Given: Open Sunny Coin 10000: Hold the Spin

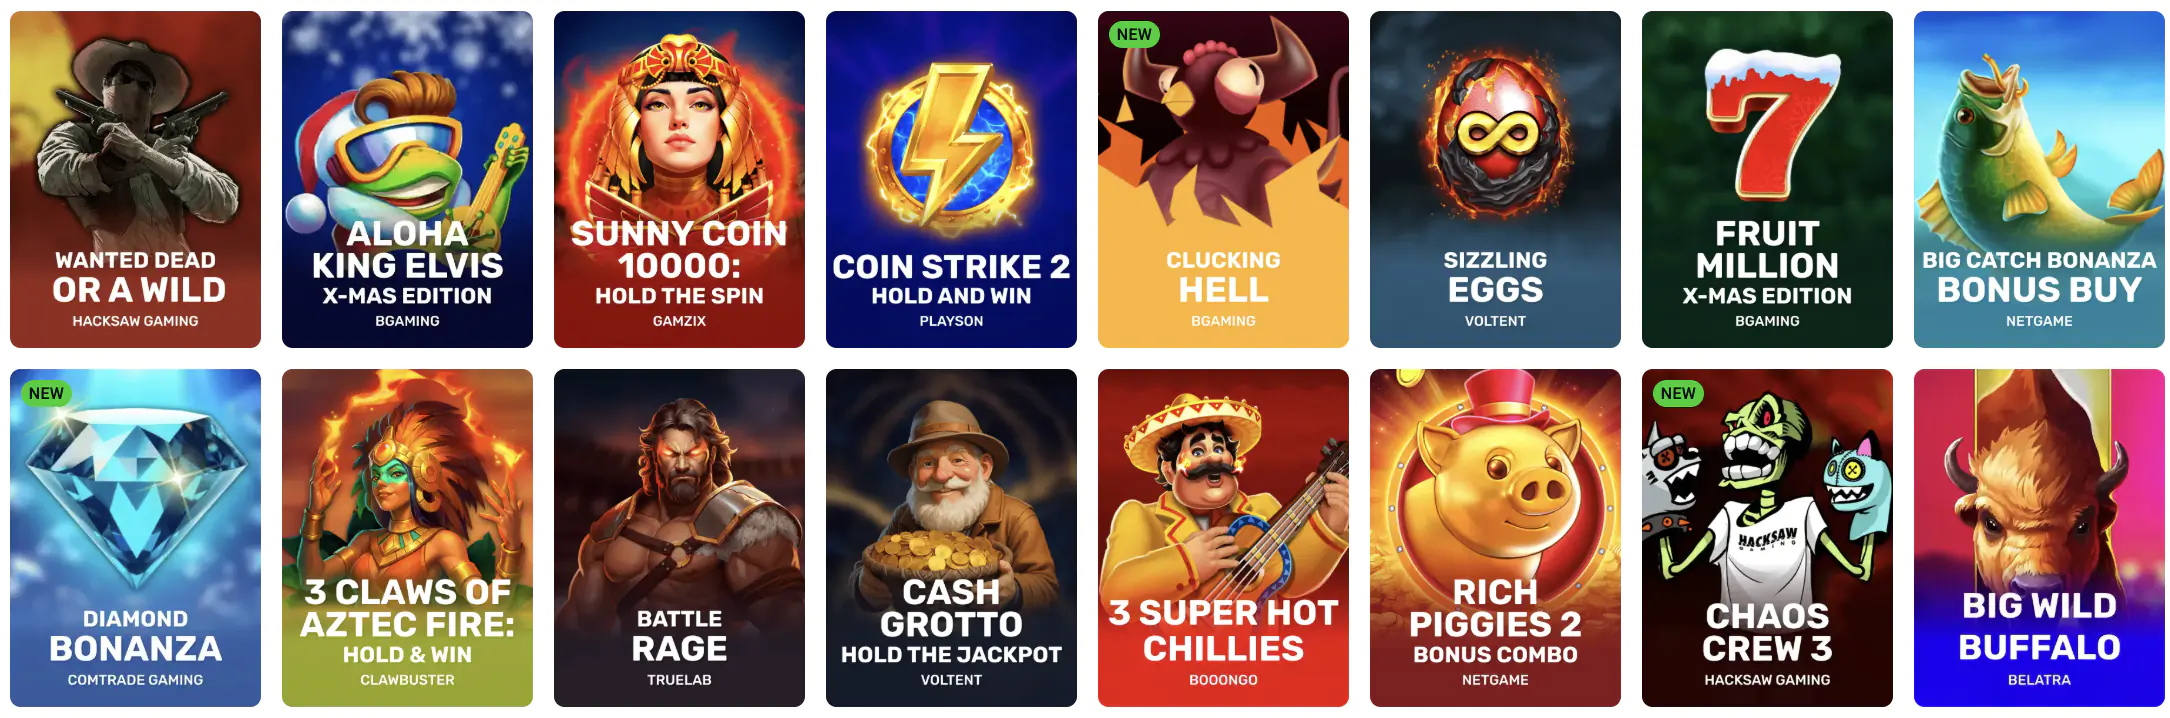Looking at the screenshot, I should 679,180.
